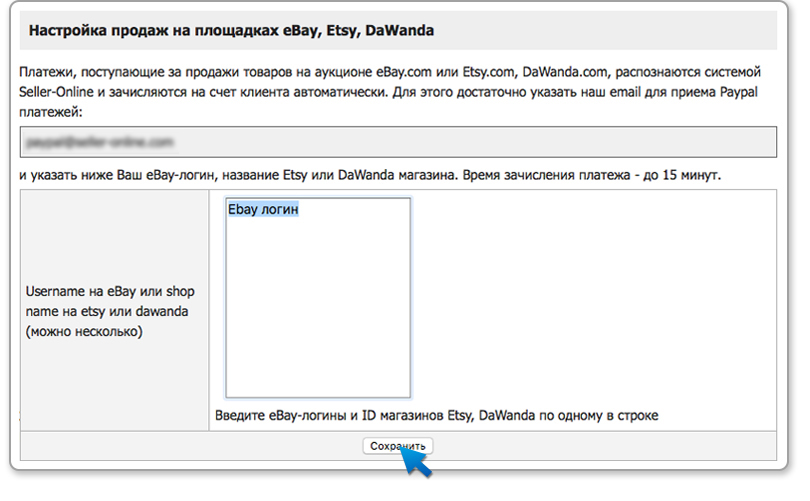Focus the eBay login textarea
This screenshot has width=810, height=501.
pyautogui.click(x=318, y=298)
